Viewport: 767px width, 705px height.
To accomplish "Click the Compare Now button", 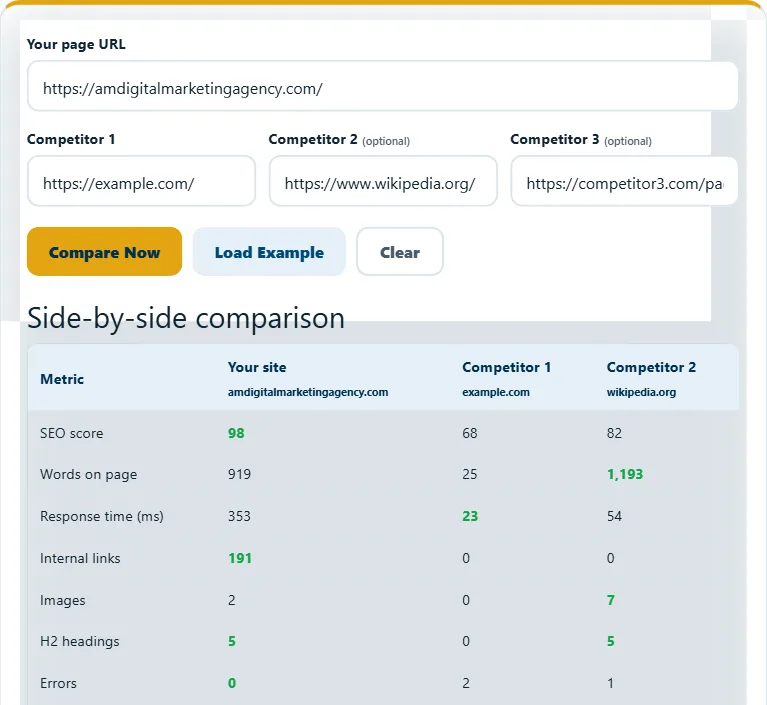I will 104,251.
